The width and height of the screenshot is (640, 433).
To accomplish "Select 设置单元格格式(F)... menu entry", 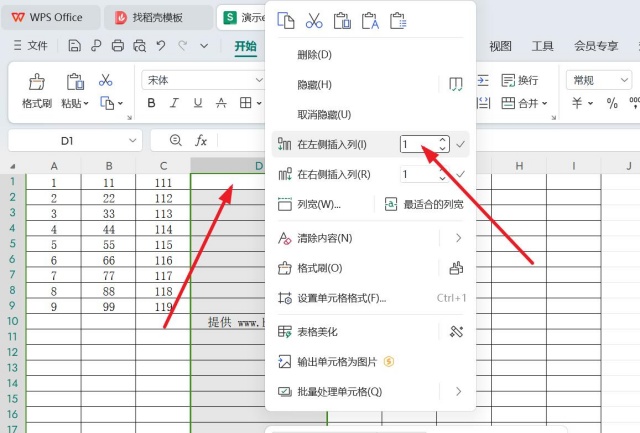I will [x=342, y=298].
